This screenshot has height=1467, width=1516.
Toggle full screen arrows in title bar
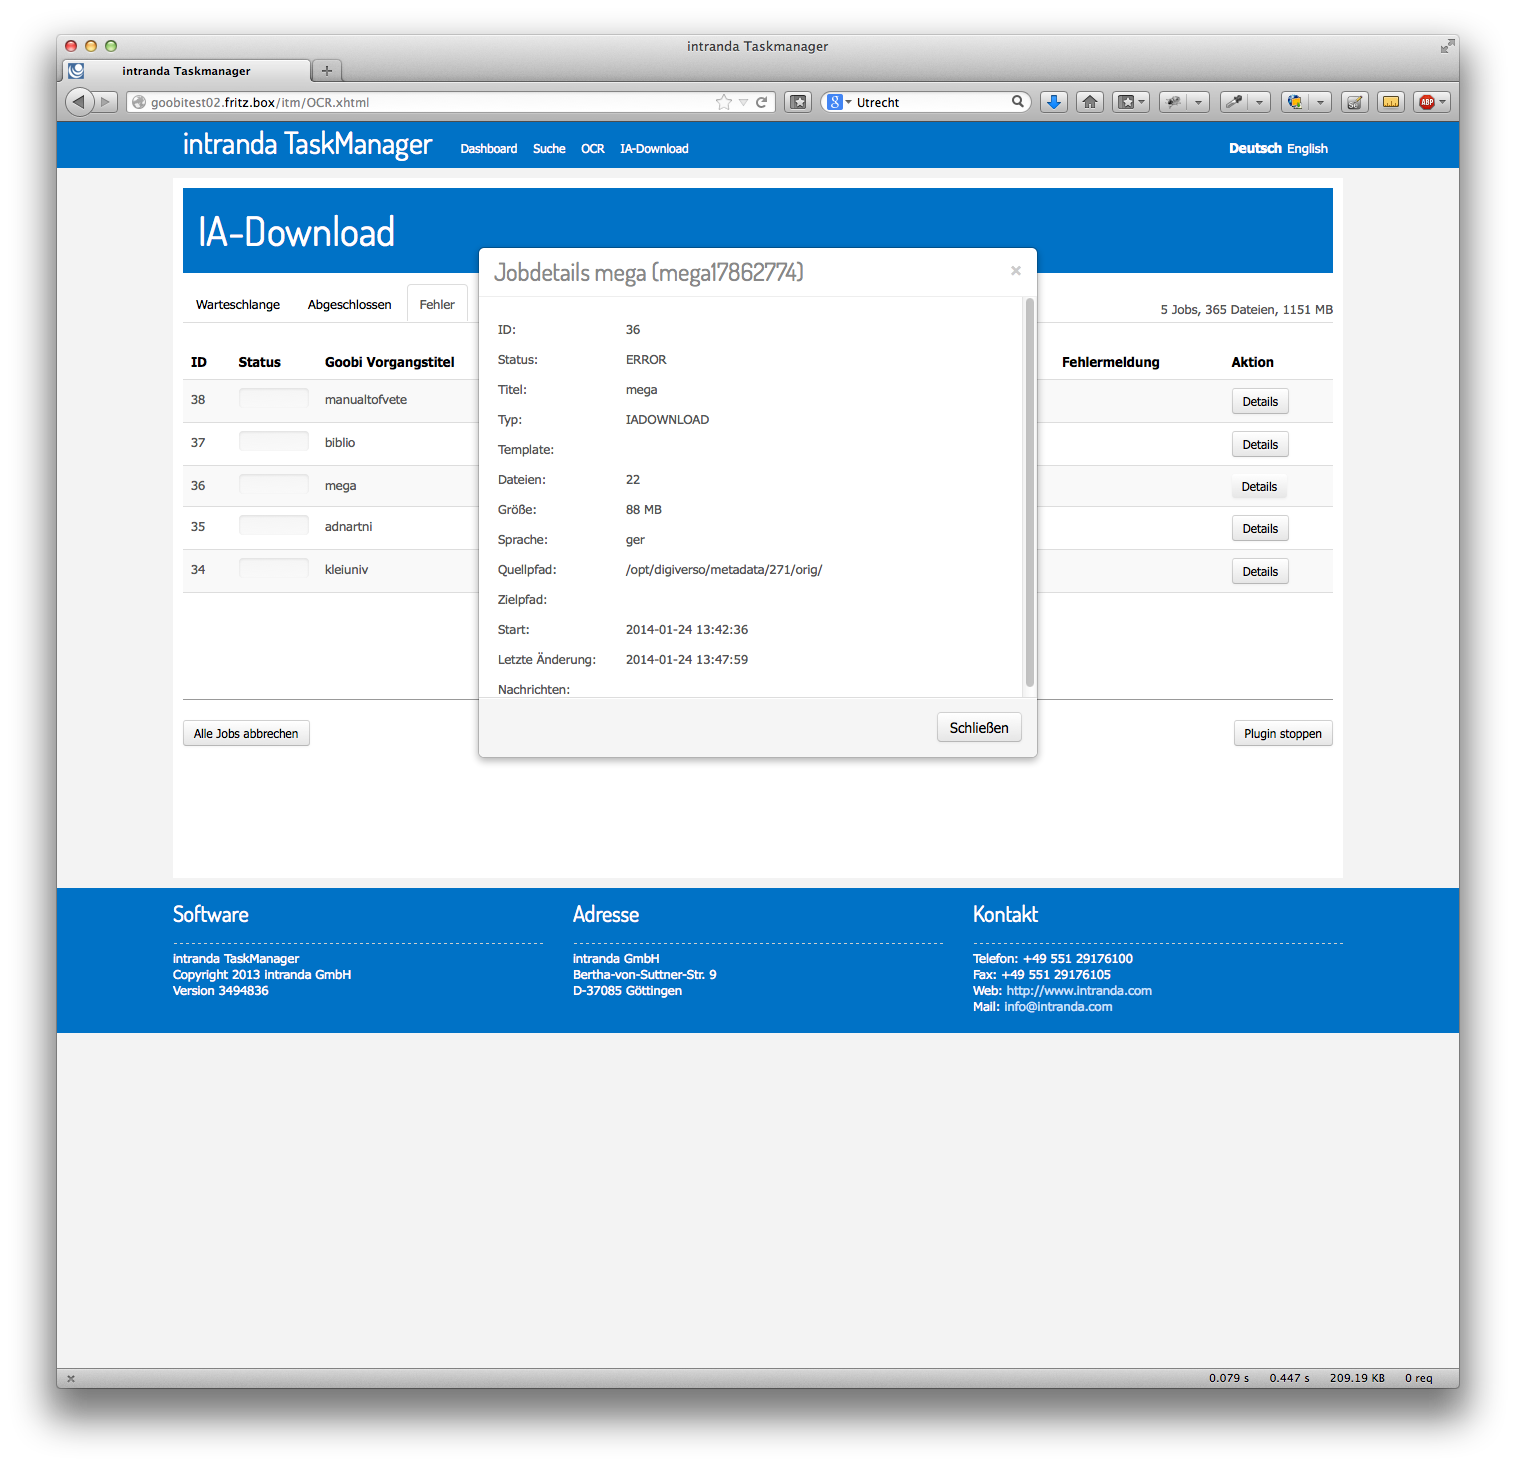pyautogui.click(x=1447, y=46)
